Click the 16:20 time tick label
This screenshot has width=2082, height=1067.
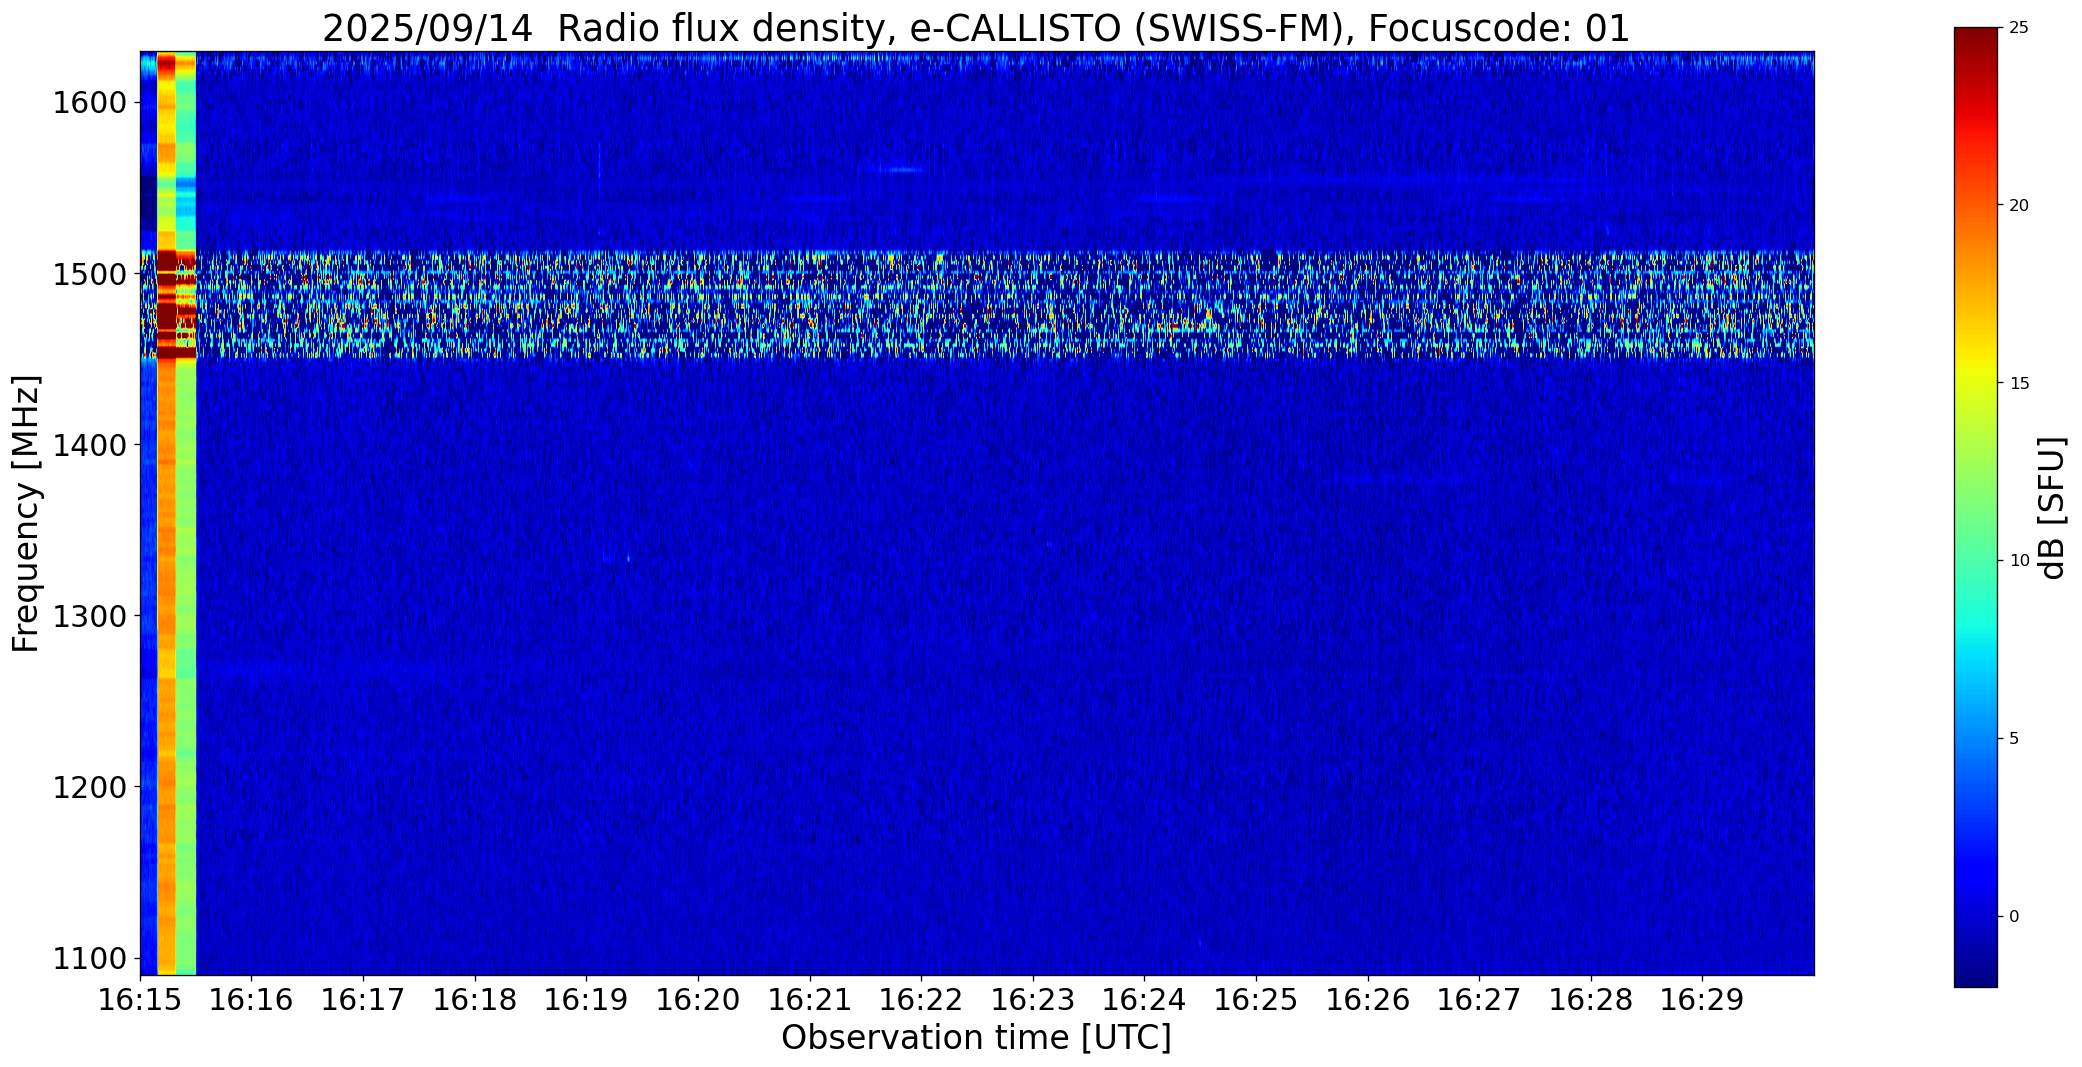coord(698,1000)
